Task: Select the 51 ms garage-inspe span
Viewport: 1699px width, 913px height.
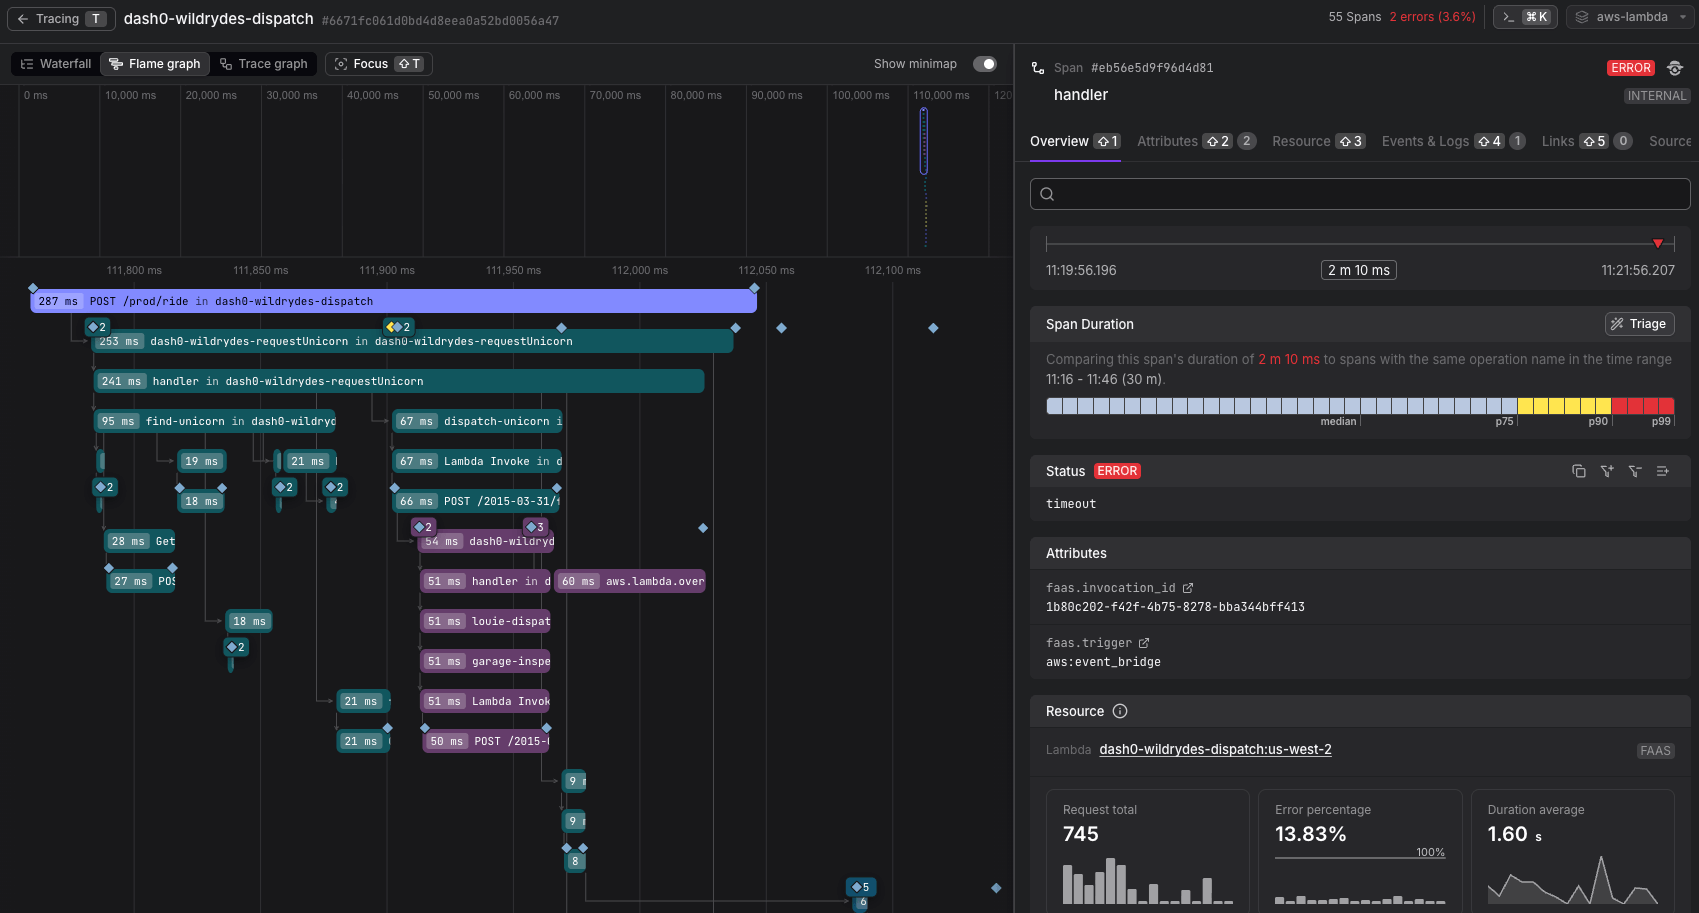Action: coord(486,661)
